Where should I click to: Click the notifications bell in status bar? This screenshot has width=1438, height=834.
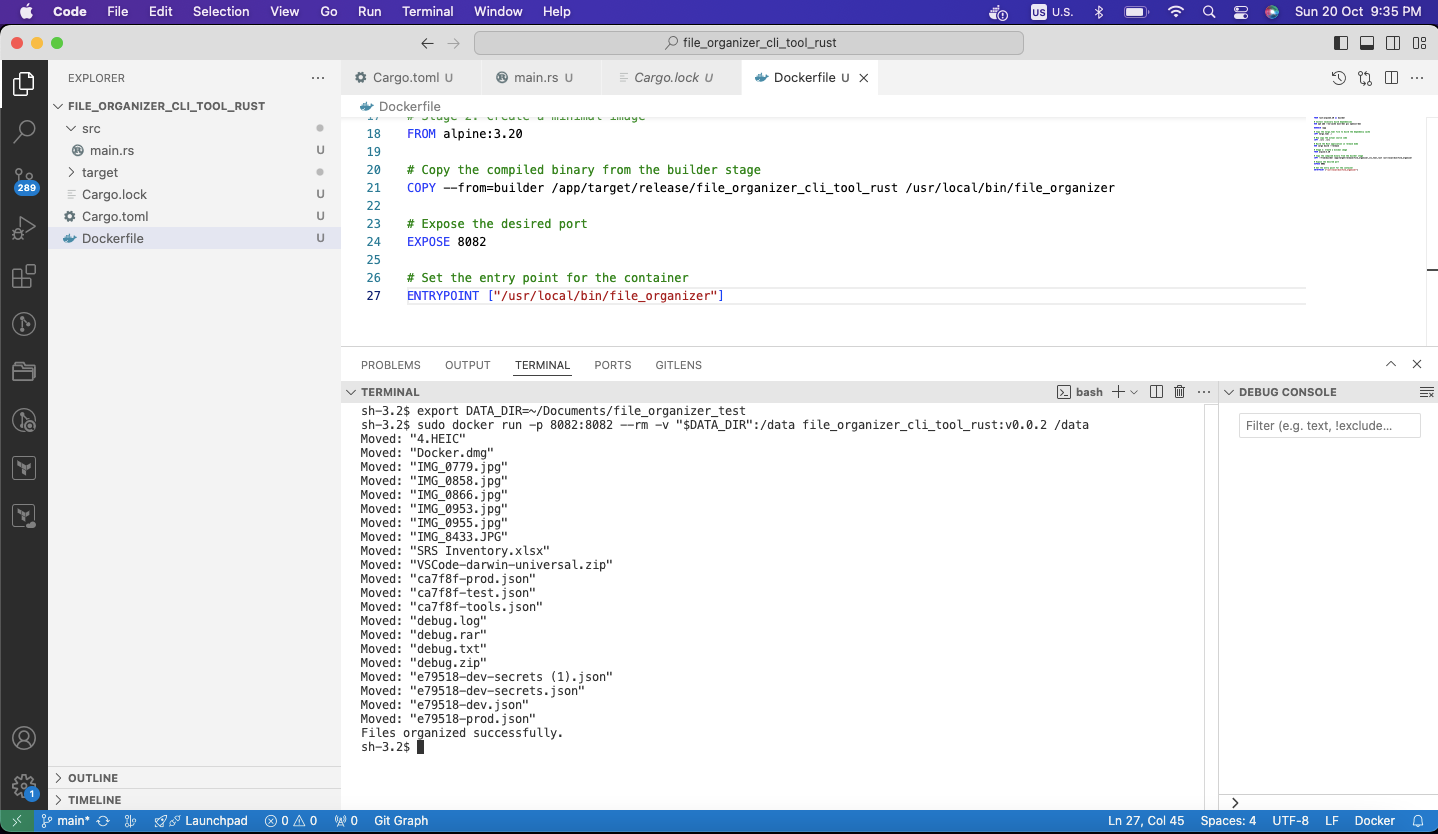(1417, 821)
